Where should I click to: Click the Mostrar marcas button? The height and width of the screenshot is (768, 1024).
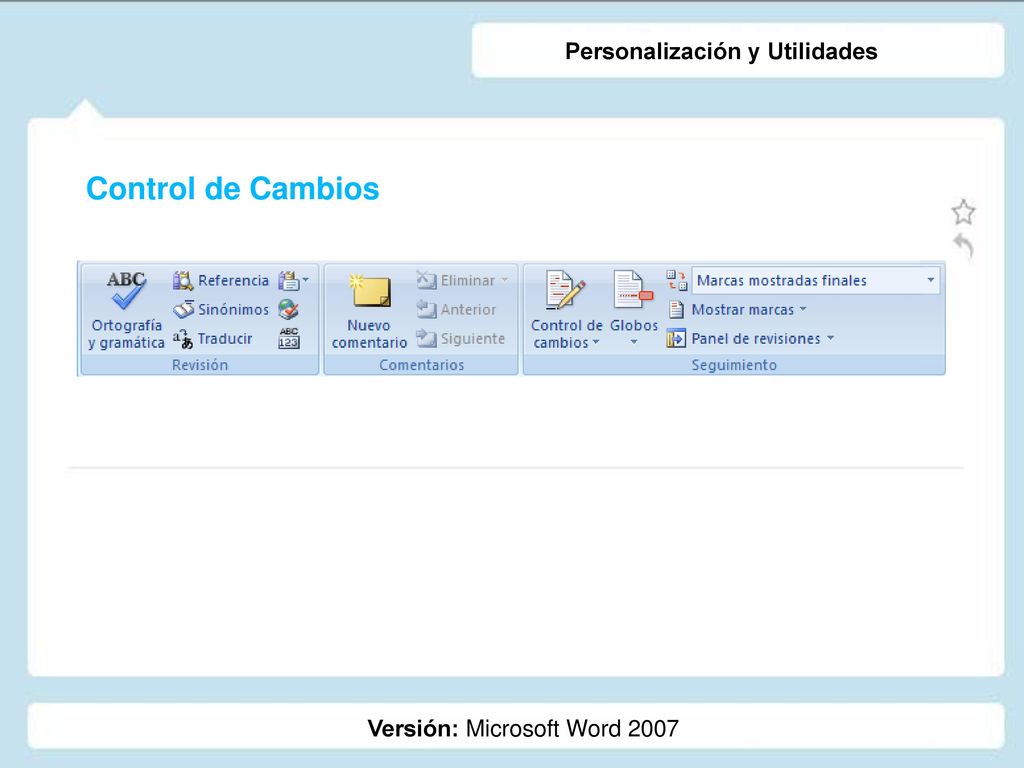coord(731,310)
